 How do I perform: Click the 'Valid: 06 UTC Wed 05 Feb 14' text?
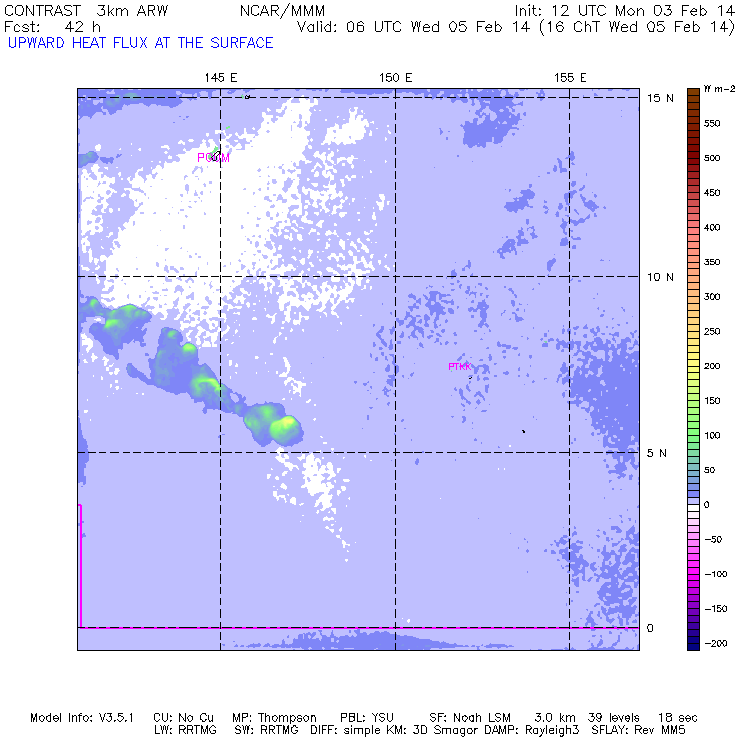(x=413, y=27)
